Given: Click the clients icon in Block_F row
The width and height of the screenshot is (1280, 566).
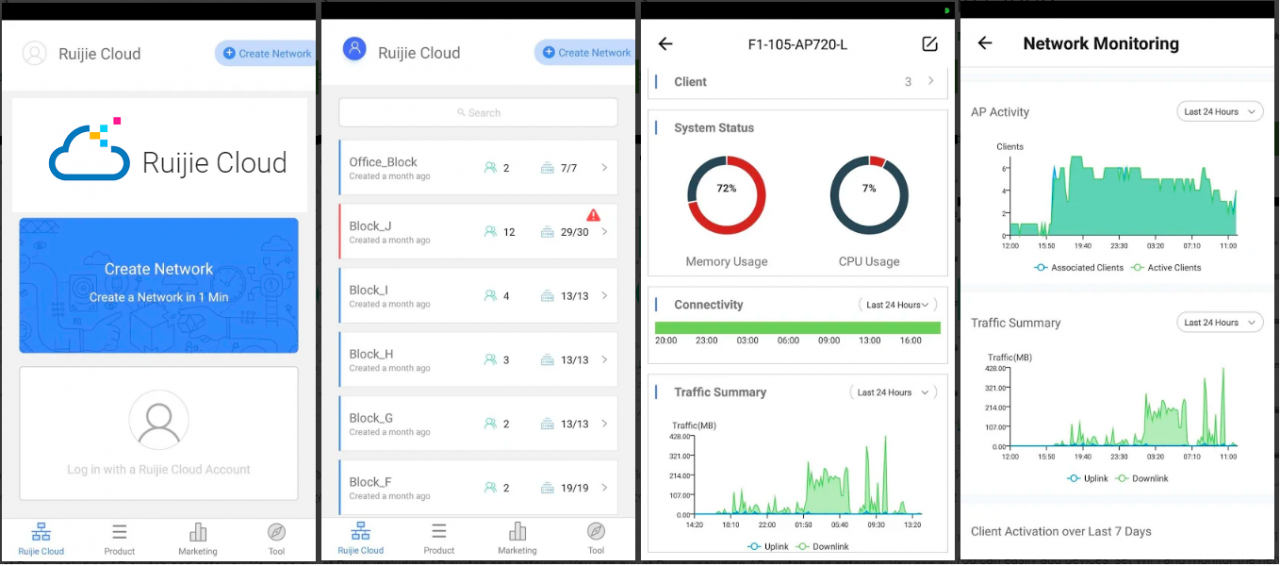Looking at the screenshot, I should point(490,488).
